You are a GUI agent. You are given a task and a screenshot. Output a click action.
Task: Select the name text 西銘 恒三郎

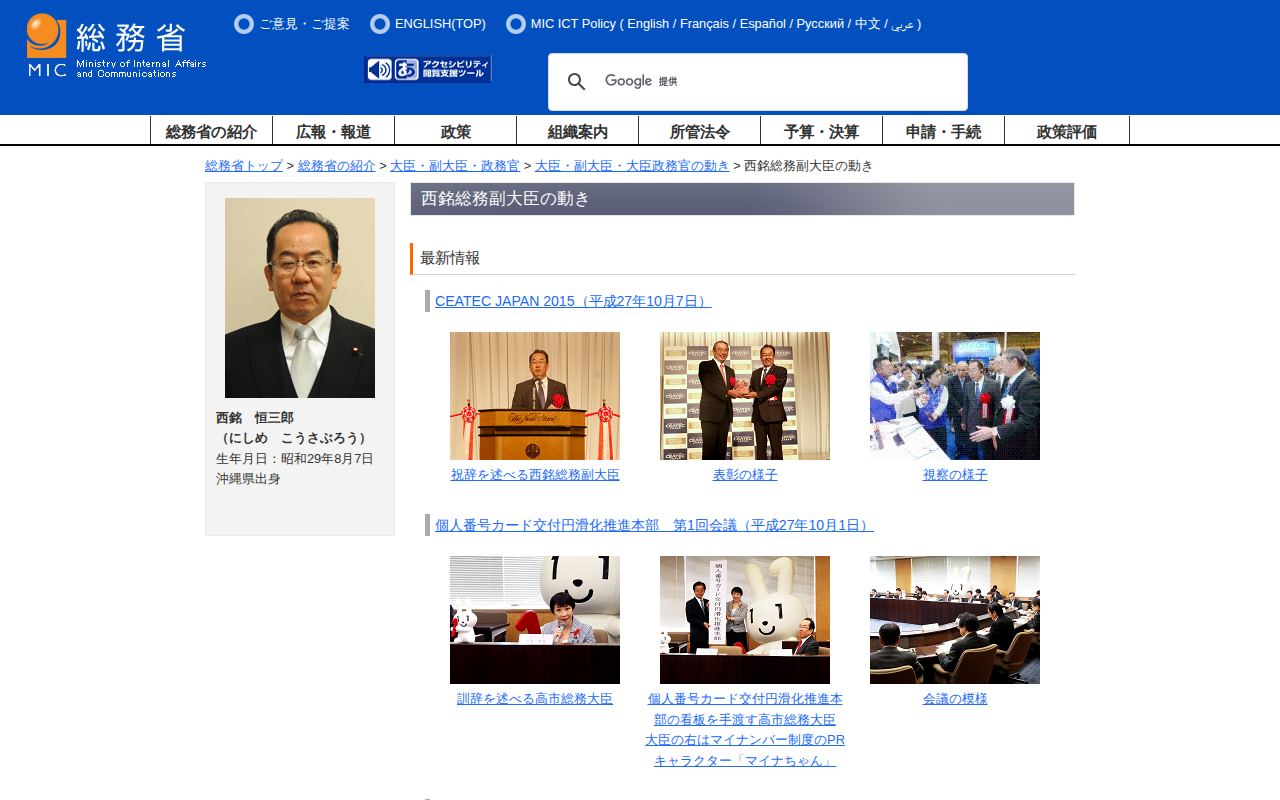255,418
